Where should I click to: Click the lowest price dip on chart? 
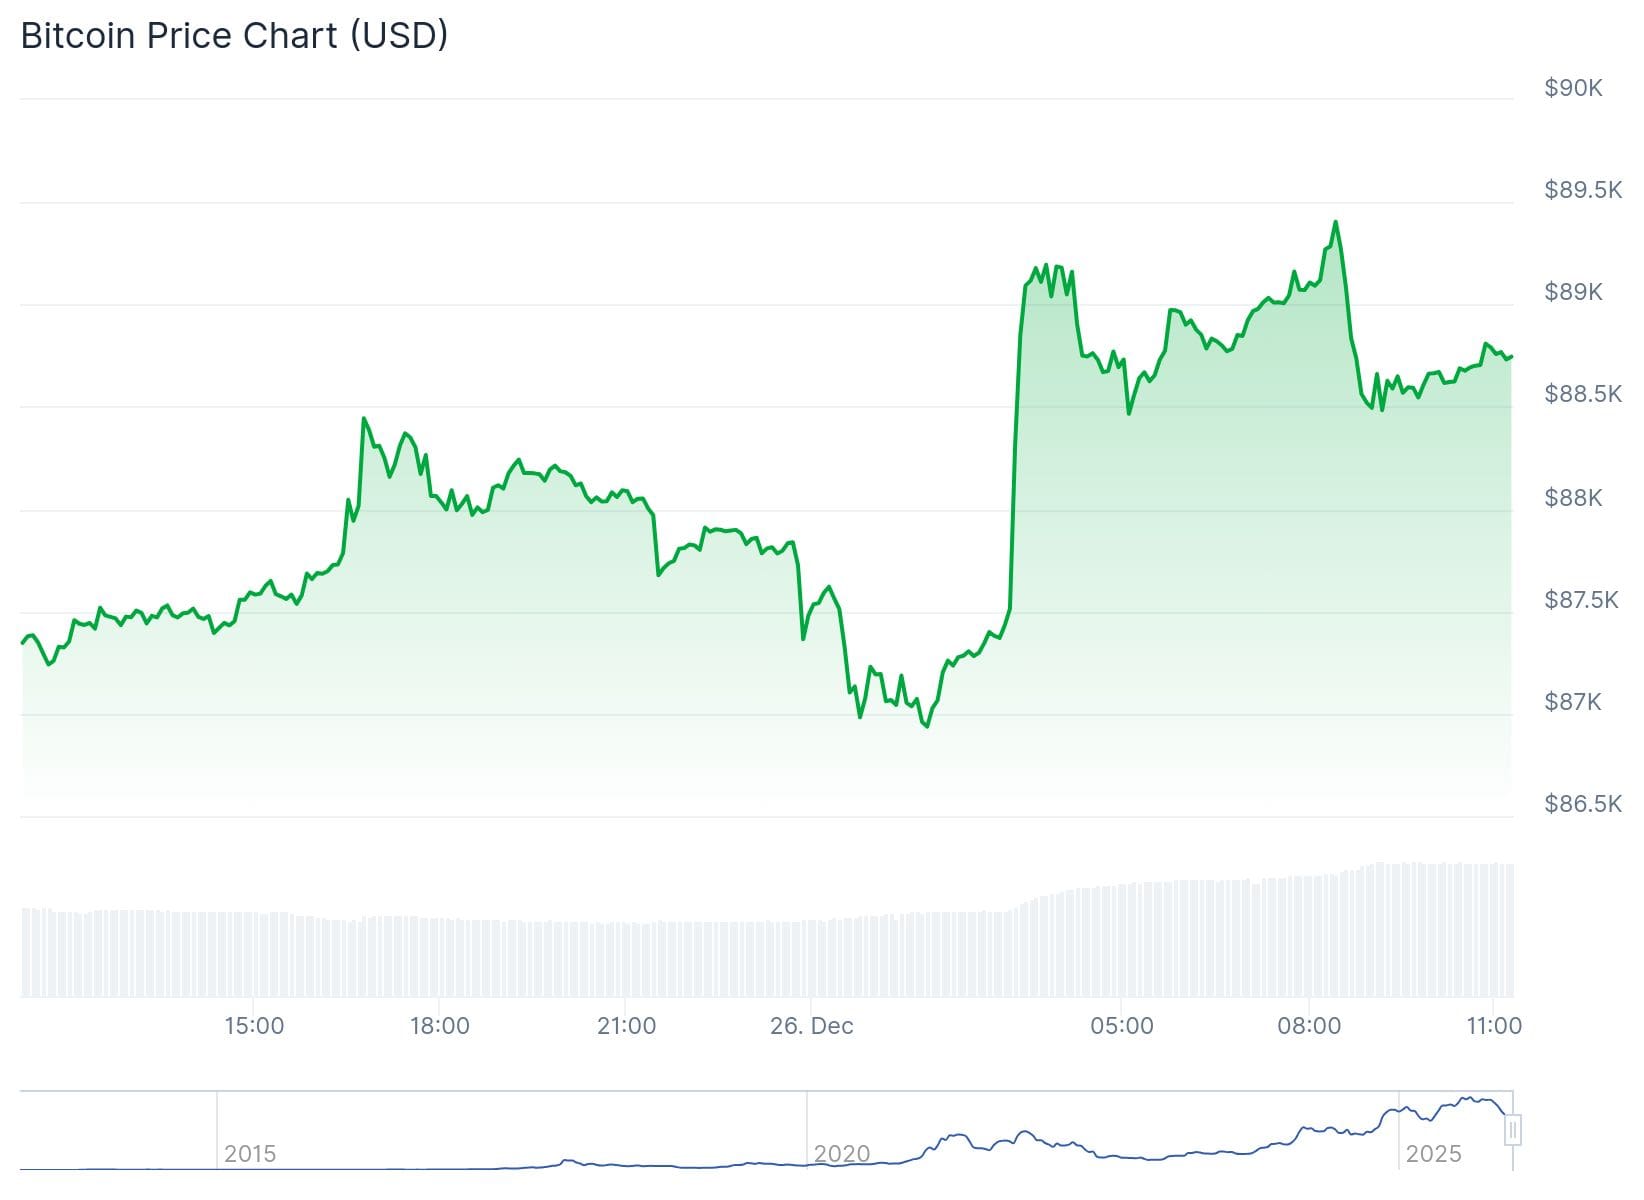927,726
